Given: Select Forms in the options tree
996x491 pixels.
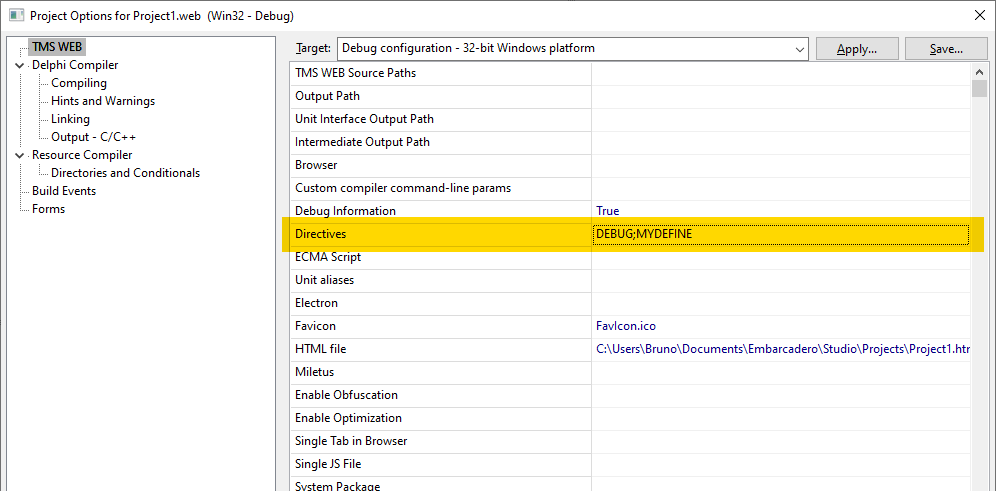Looking at the screenshot, I should tap(48, 209).
